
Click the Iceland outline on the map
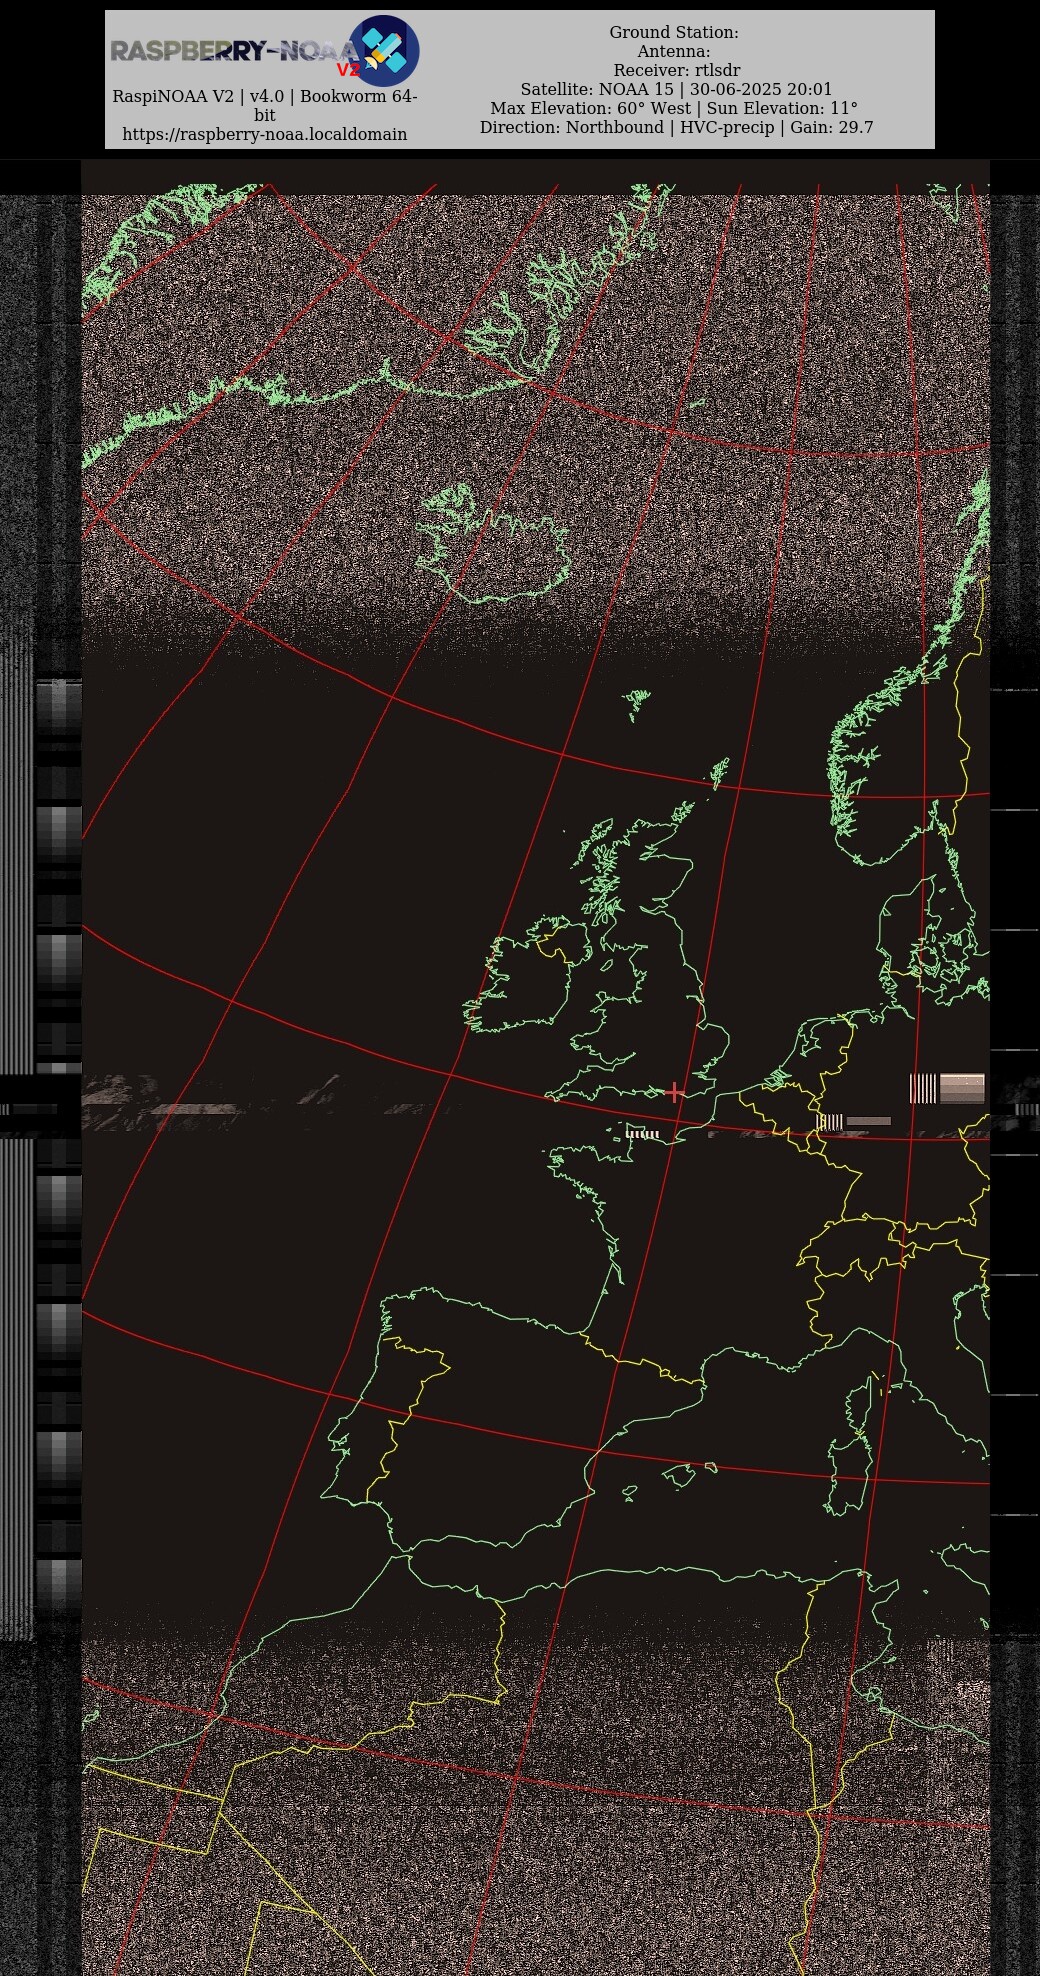[493, 543]
